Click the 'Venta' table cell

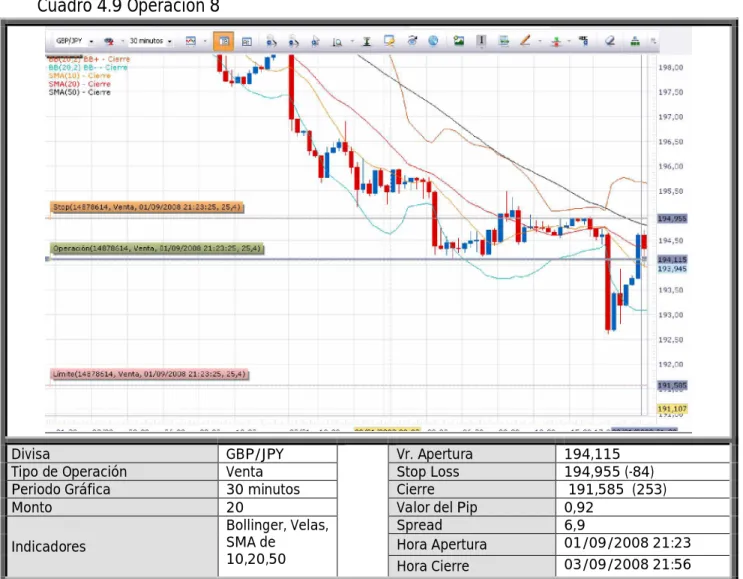(x=278, y=471)
